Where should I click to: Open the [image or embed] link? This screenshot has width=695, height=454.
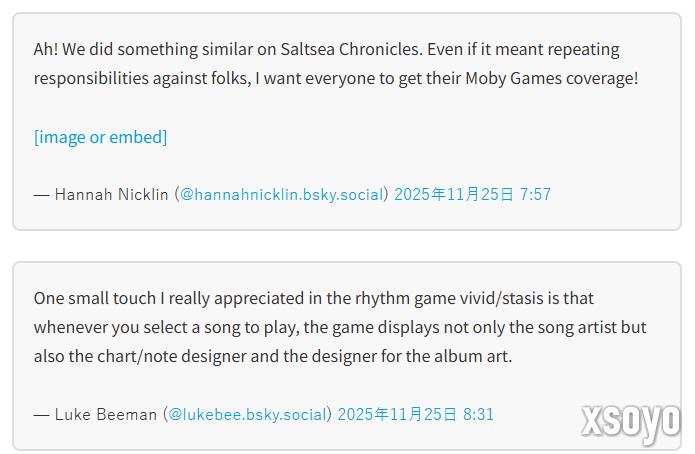[x=100, y=137]
